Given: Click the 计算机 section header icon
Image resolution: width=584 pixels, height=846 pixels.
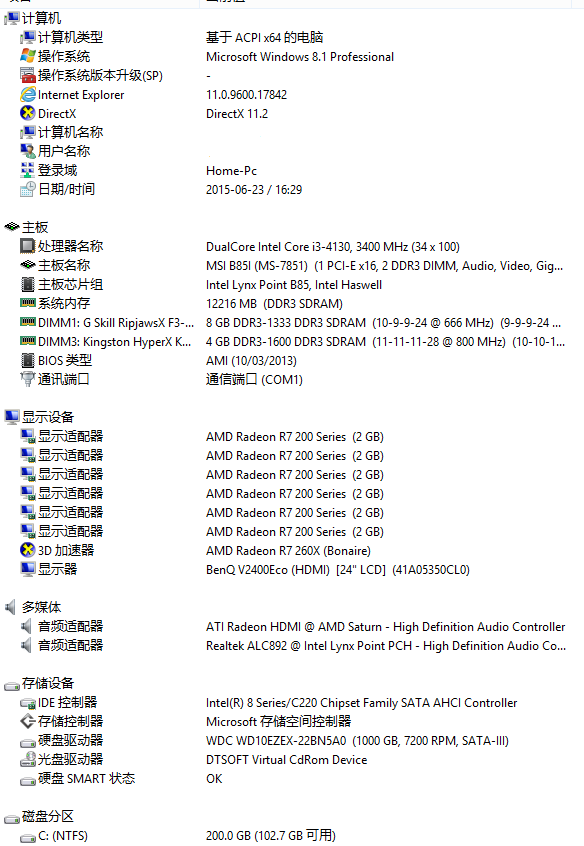Looking at the screenshot, I should (12, 18).
